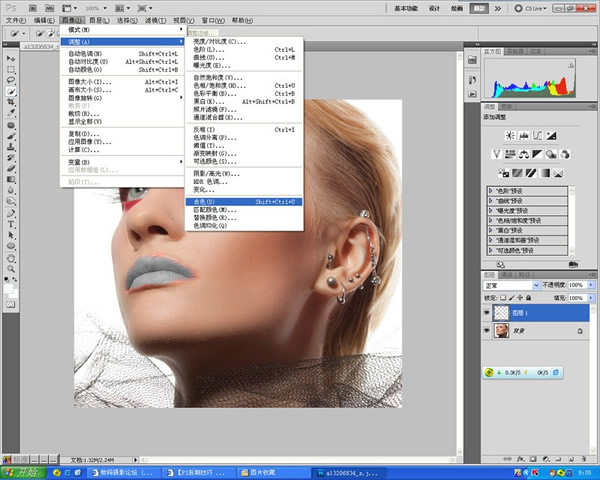Open the 文件(F) menu
The image size is (600, 480).
[x=16, y=20]
